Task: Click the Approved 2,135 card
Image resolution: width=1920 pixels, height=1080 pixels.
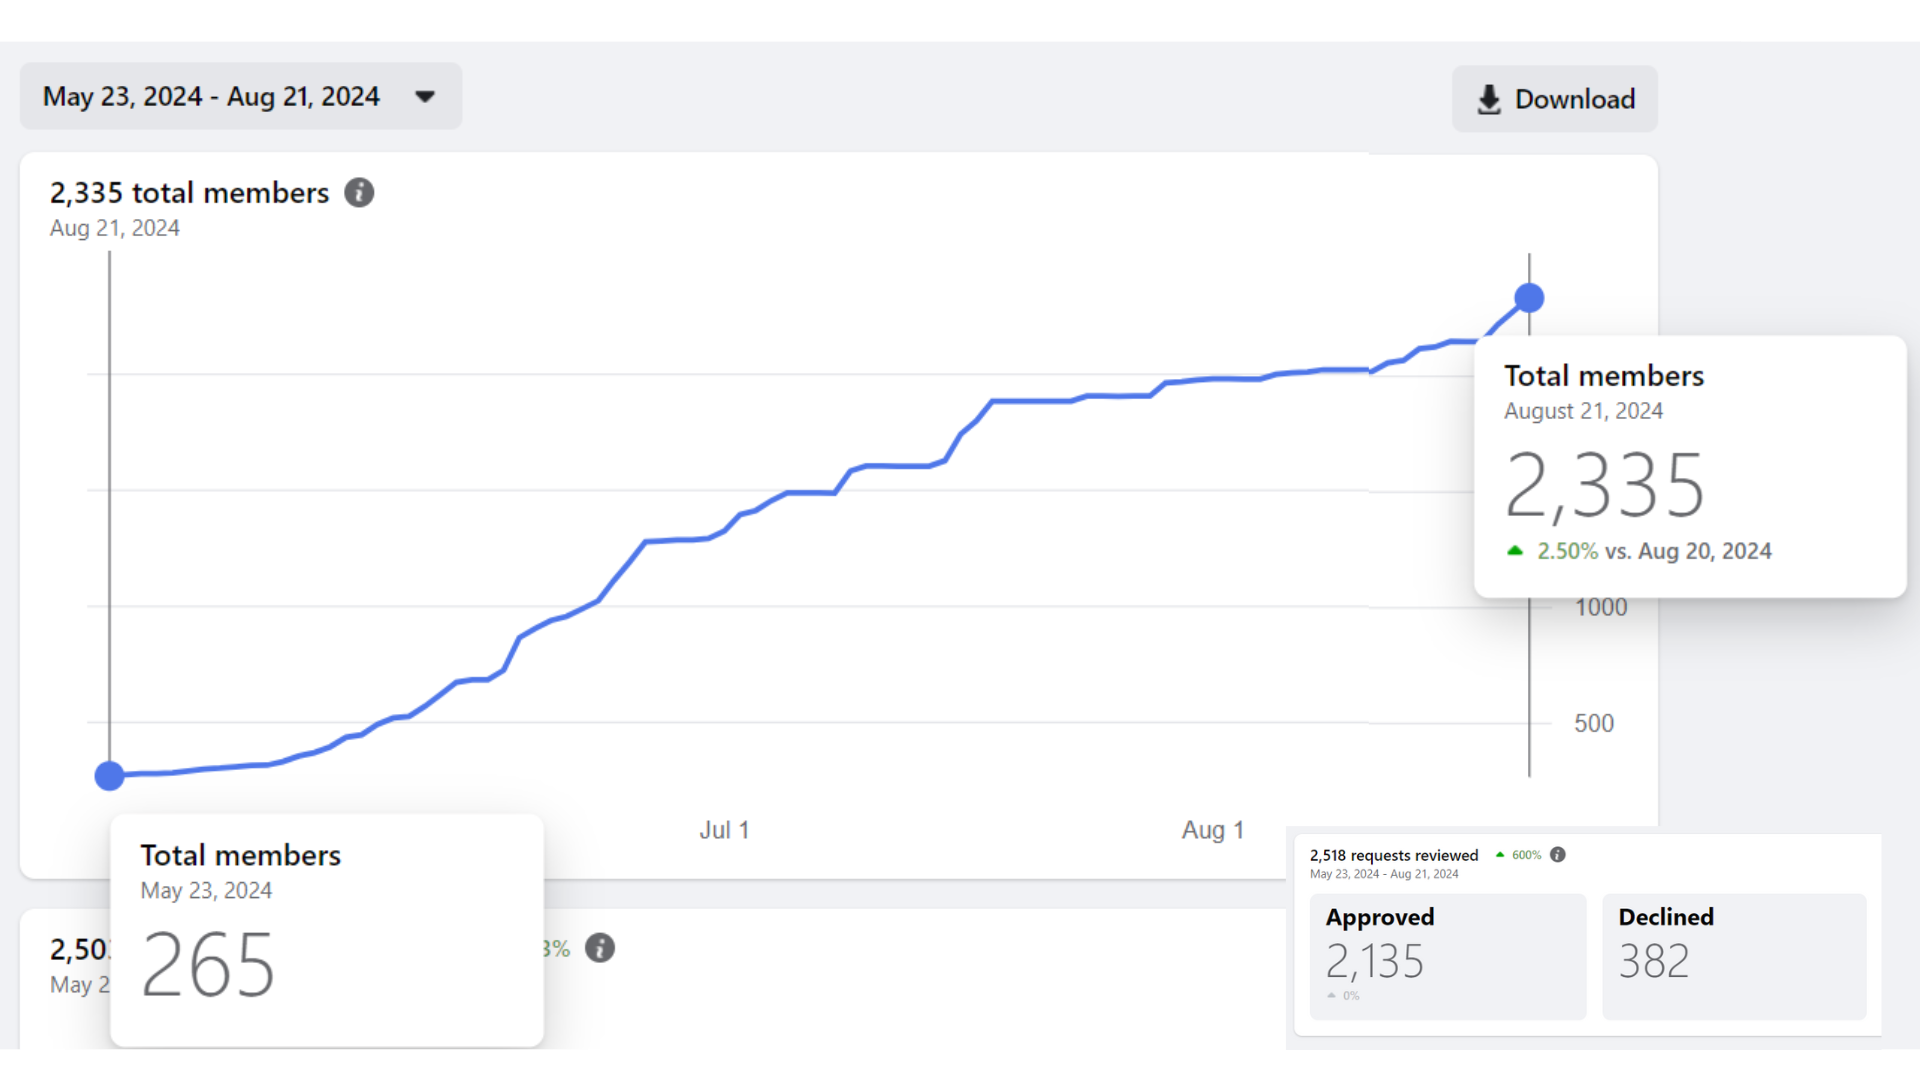Action: point(1447,956)
